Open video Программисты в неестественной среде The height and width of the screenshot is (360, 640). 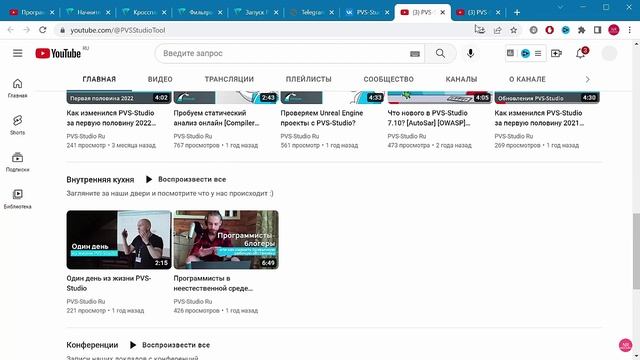click(x=213, y=283)
